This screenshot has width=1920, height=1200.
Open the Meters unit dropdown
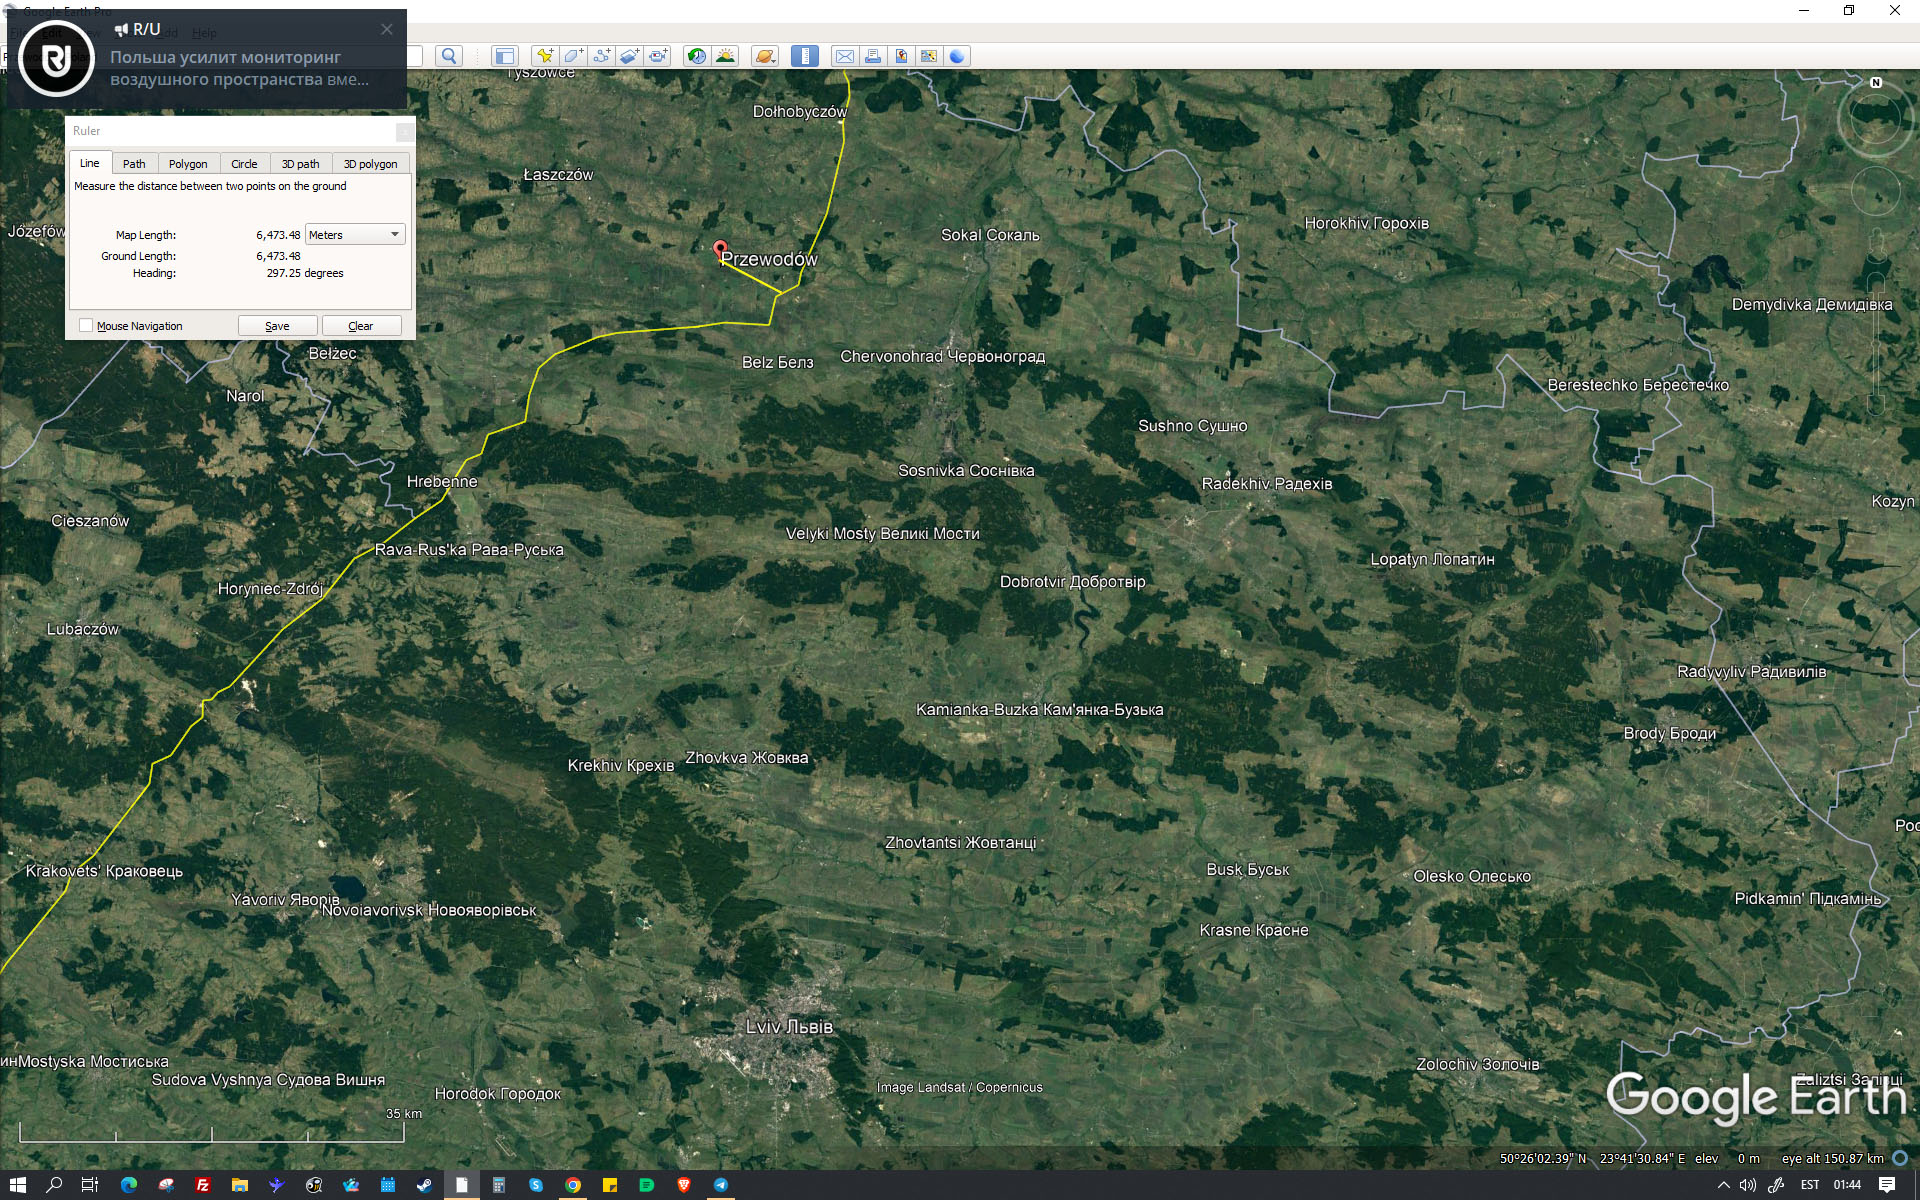tap(354, 235)
